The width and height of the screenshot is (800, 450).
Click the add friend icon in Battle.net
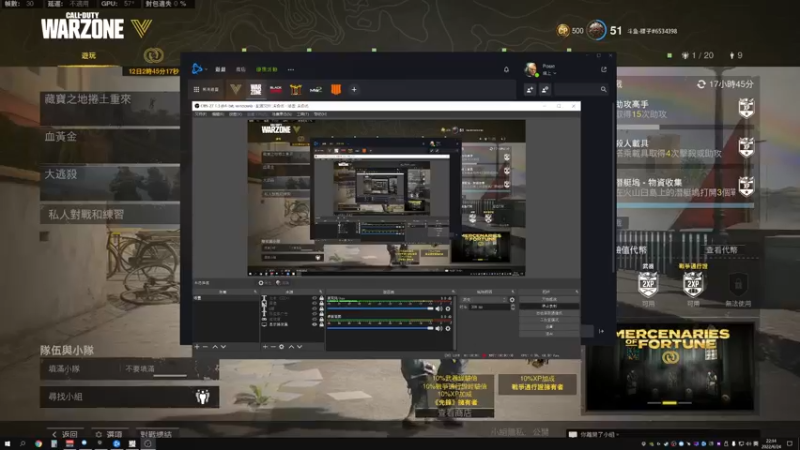(530, 89)
